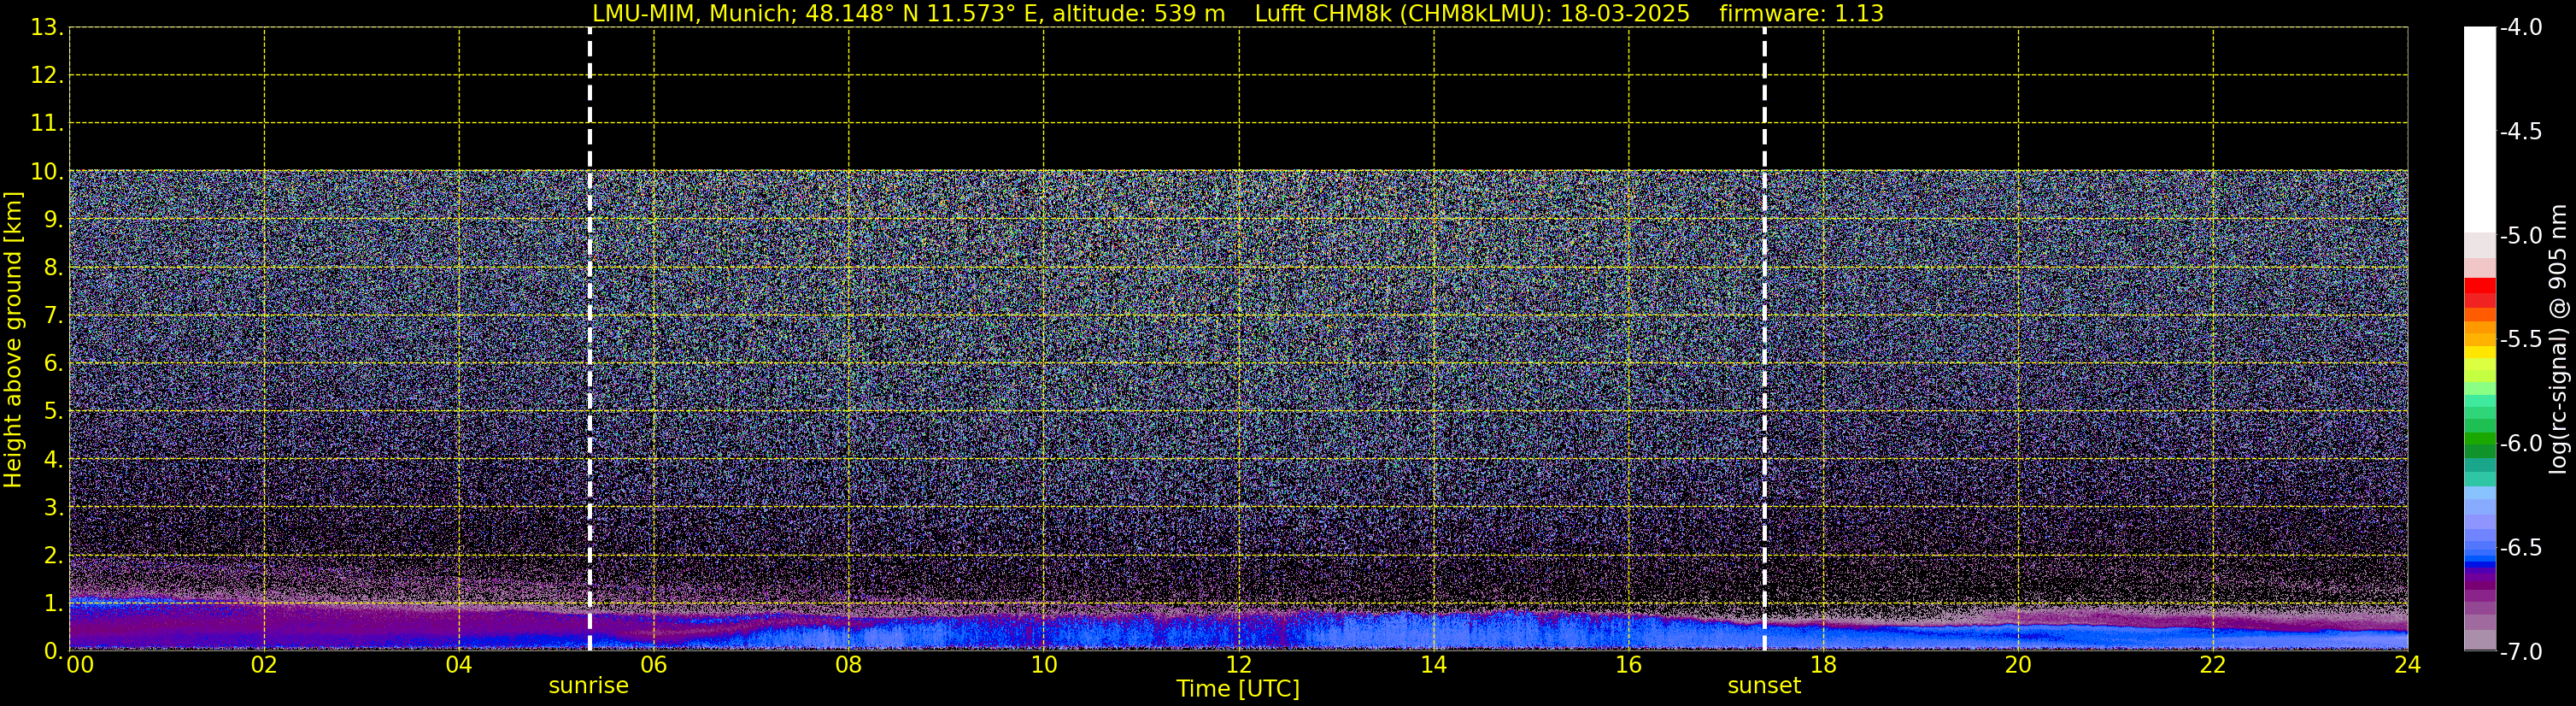Click the time axis tick '12'
This screenshot has width=2576, height=706.
[1239, 665]
